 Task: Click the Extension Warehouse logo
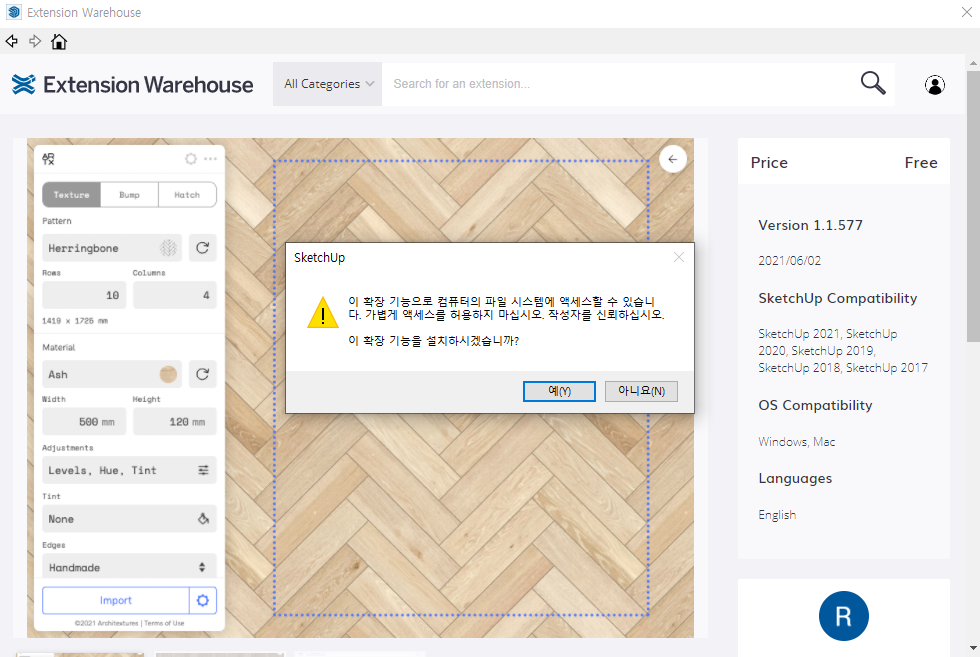click(132, 84)
